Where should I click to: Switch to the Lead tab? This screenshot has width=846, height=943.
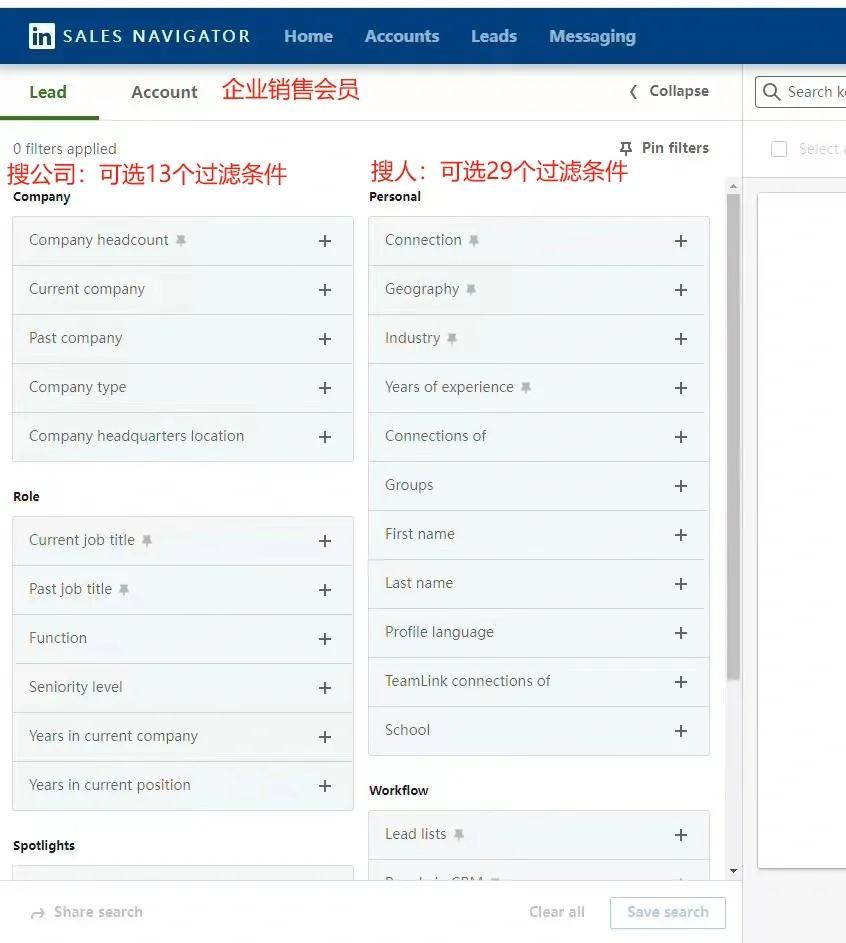pos(48,92)
